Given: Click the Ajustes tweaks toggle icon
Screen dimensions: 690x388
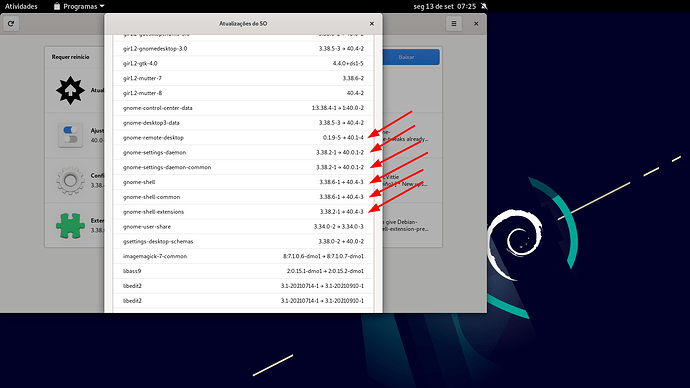Looking at the screenshot, I should [x=70, y=135].
